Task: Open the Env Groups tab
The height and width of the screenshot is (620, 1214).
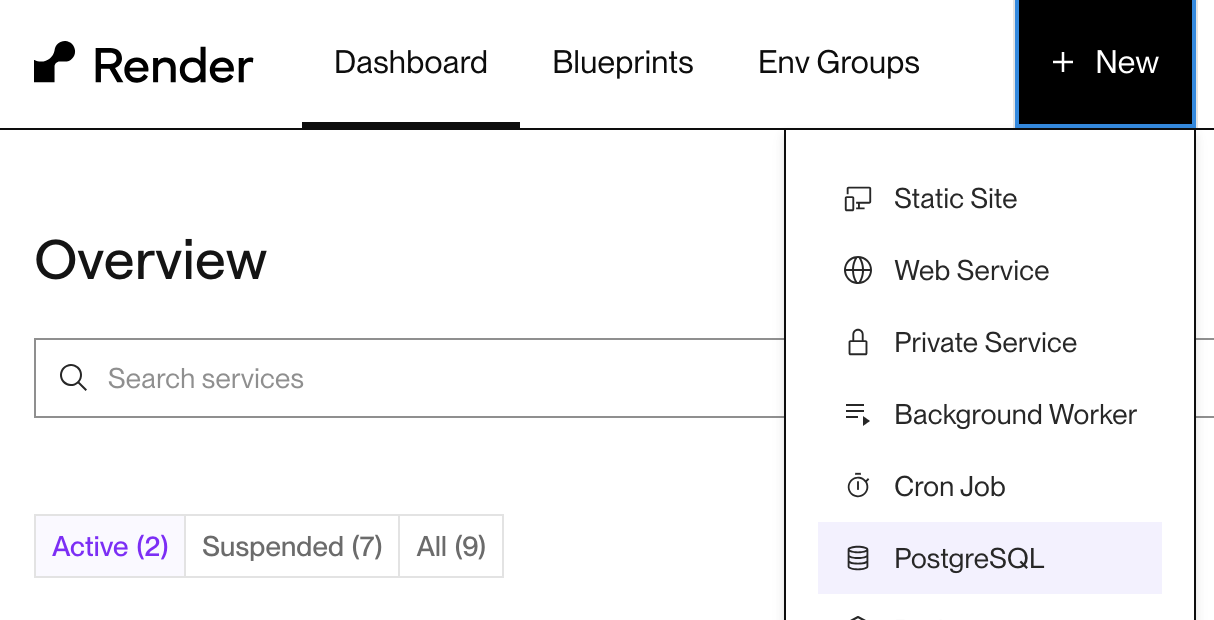Action: (x=839, y=63)
